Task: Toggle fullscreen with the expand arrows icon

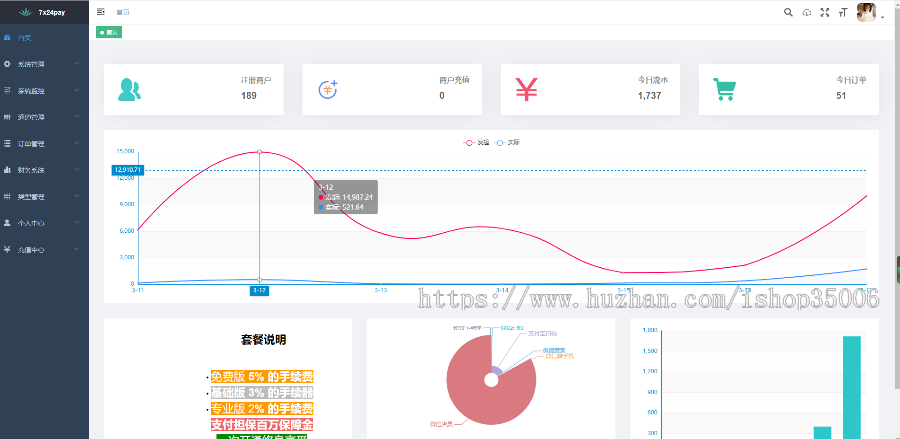Action: tap(825, 13)
